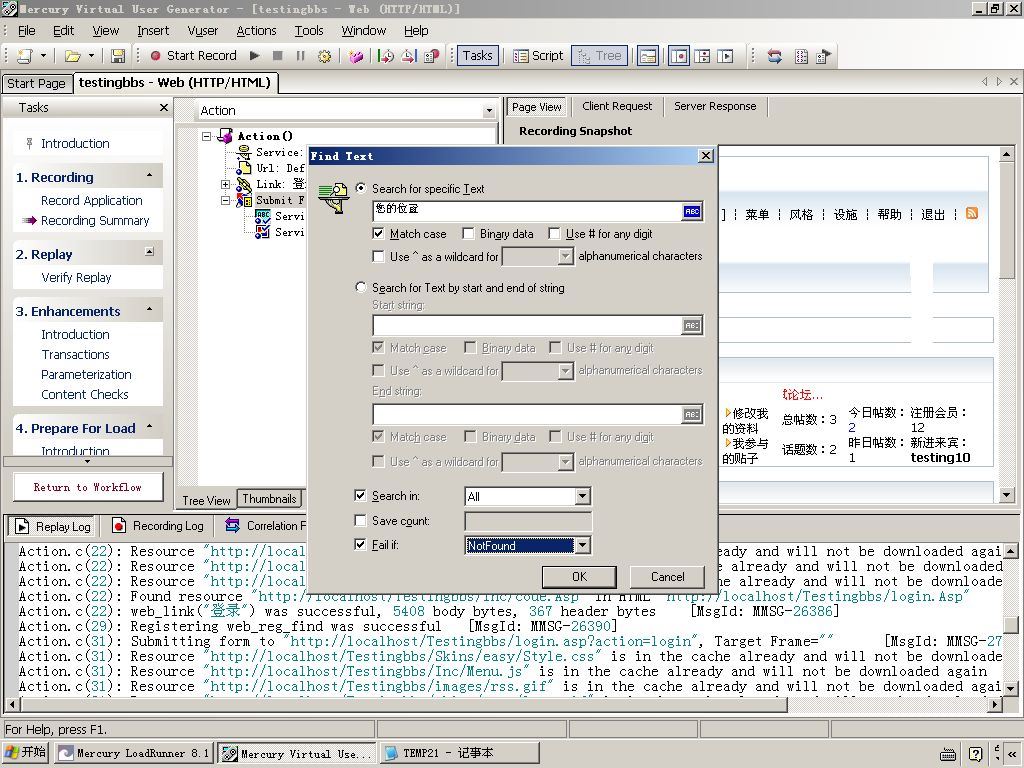Click the red-bar clock end transaction icon
Screen dimensions: 1024x768
pos(409,56)
